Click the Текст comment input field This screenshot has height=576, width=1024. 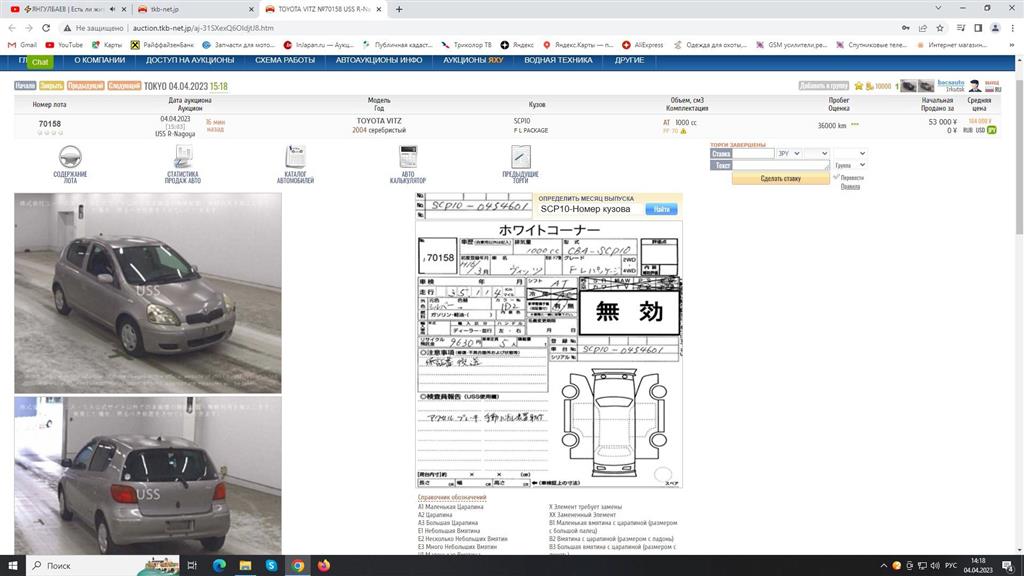pos(781,165)
